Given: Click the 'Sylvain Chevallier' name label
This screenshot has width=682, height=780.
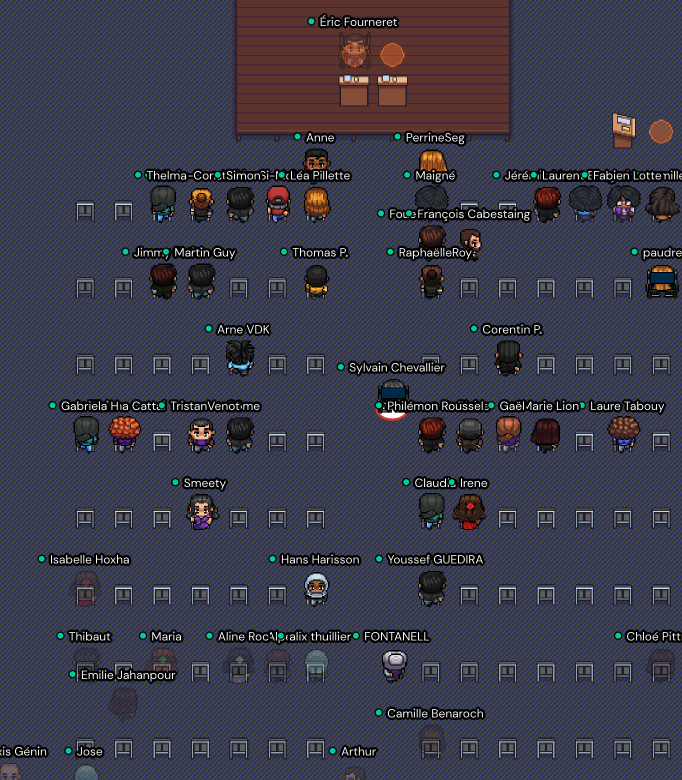Looking at the screenshot, I should click(x=396, y=368).
